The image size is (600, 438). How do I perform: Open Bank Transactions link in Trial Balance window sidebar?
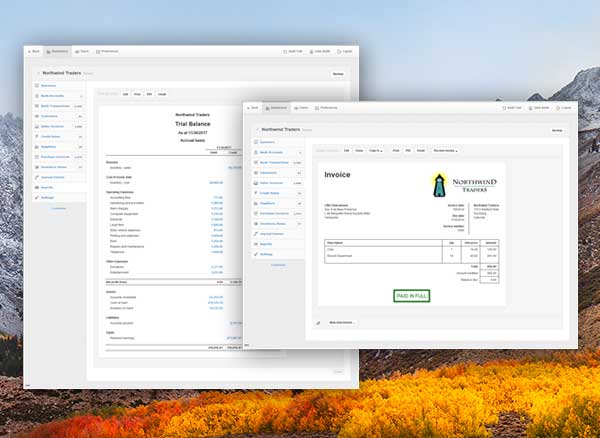[55, 106]
